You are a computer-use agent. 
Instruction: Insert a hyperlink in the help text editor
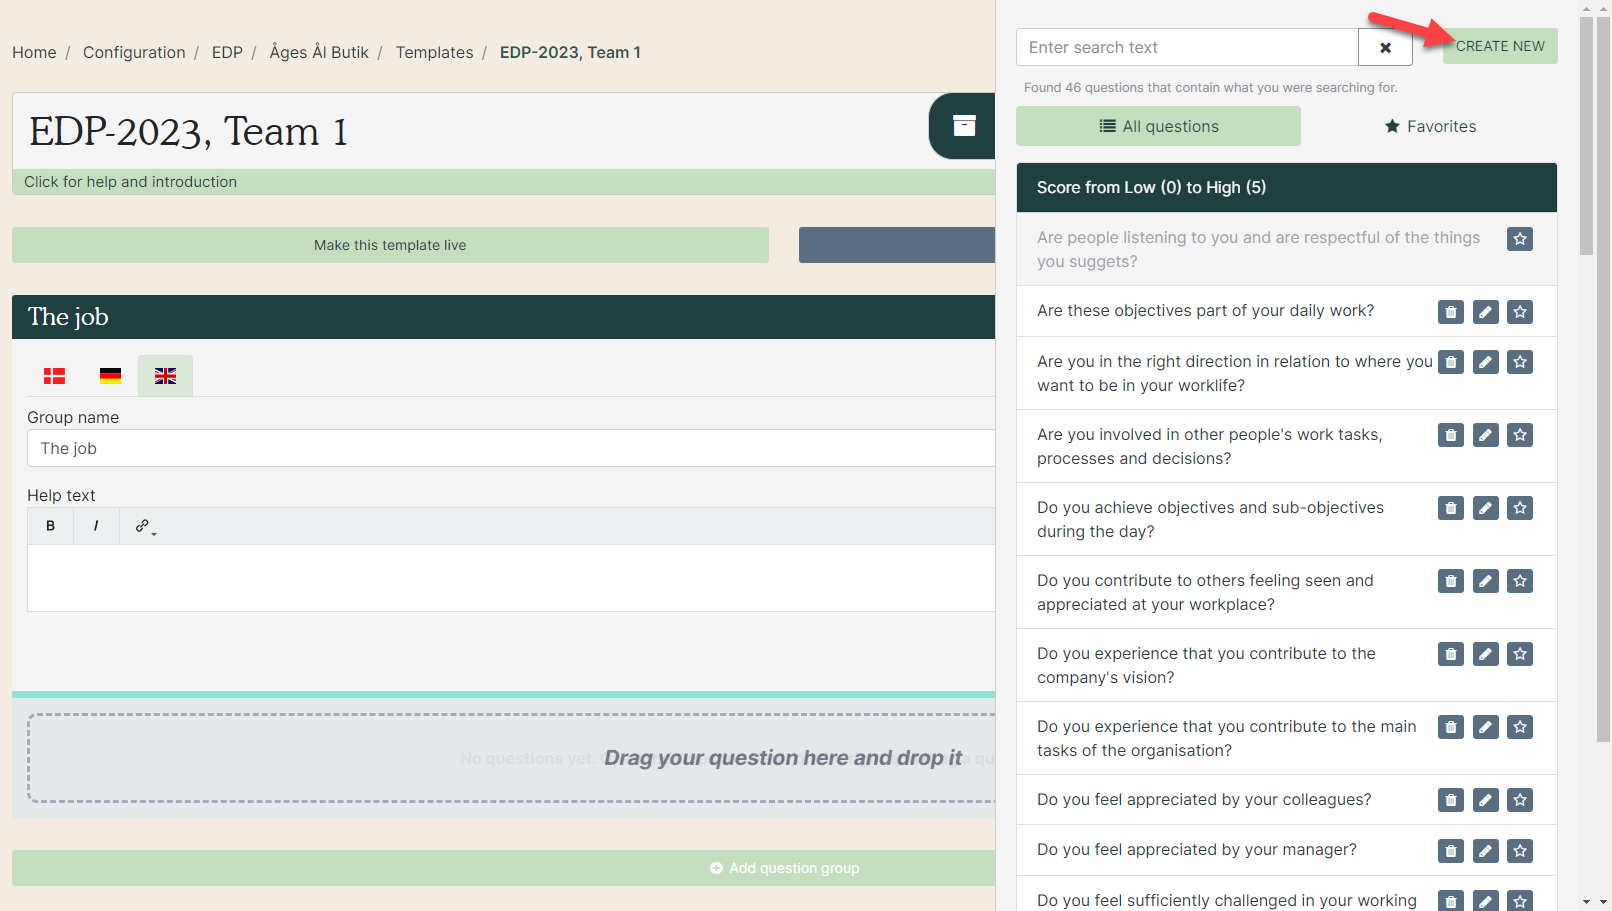click(140, 525)
